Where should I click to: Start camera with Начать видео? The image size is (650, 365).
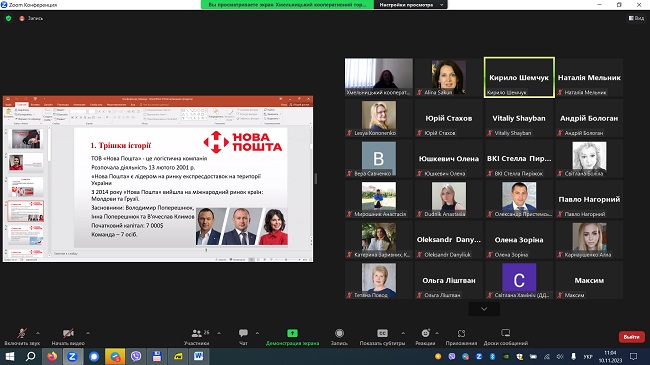pos(68,336)
